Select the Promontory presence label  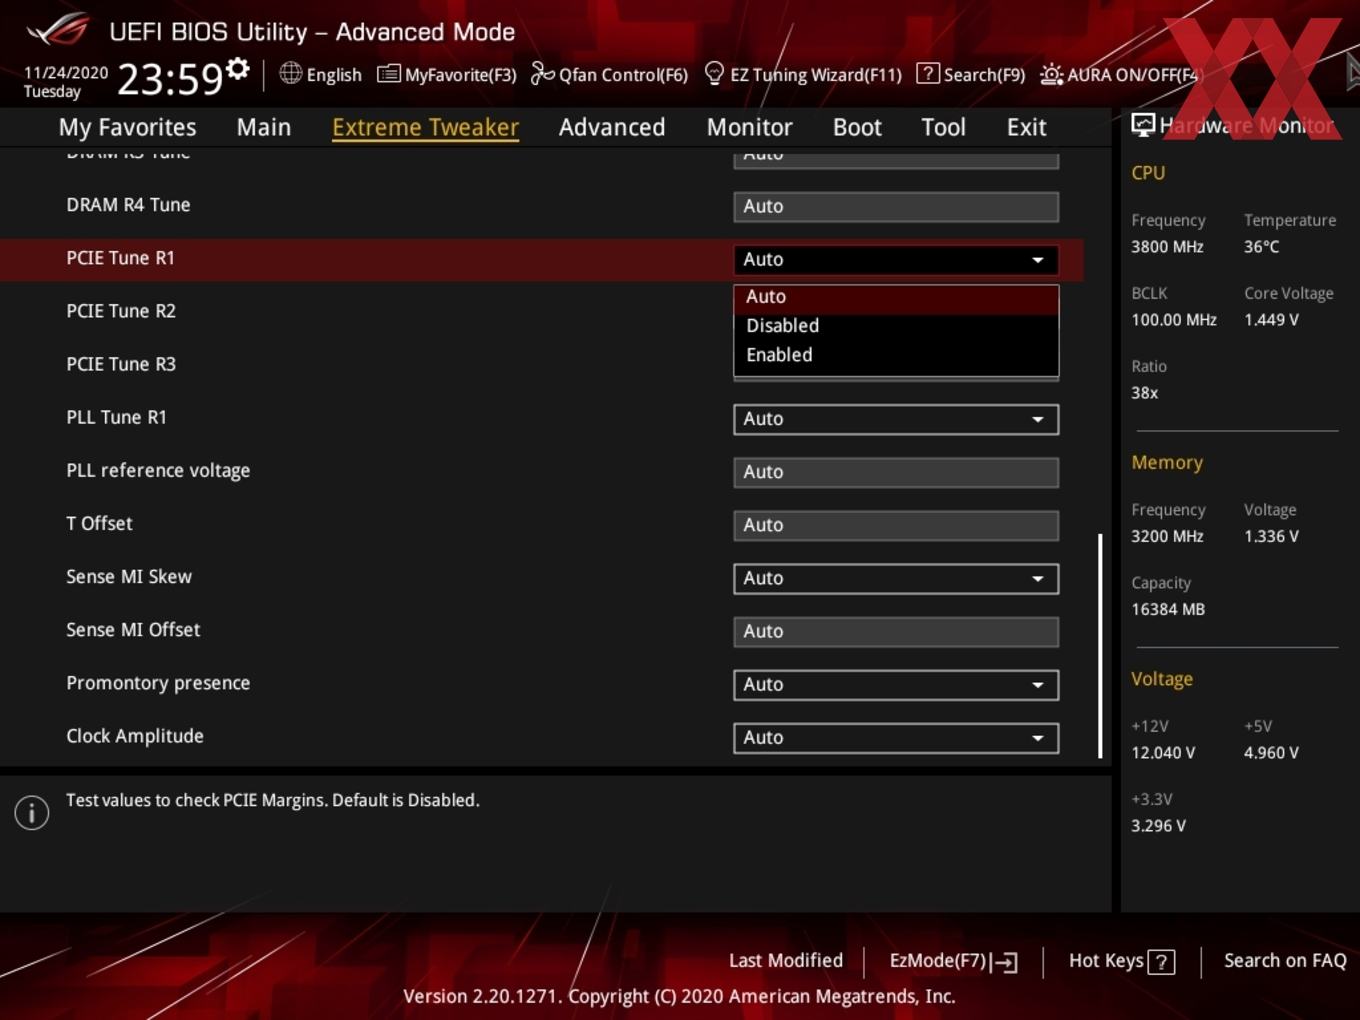(x=158, y=683)
